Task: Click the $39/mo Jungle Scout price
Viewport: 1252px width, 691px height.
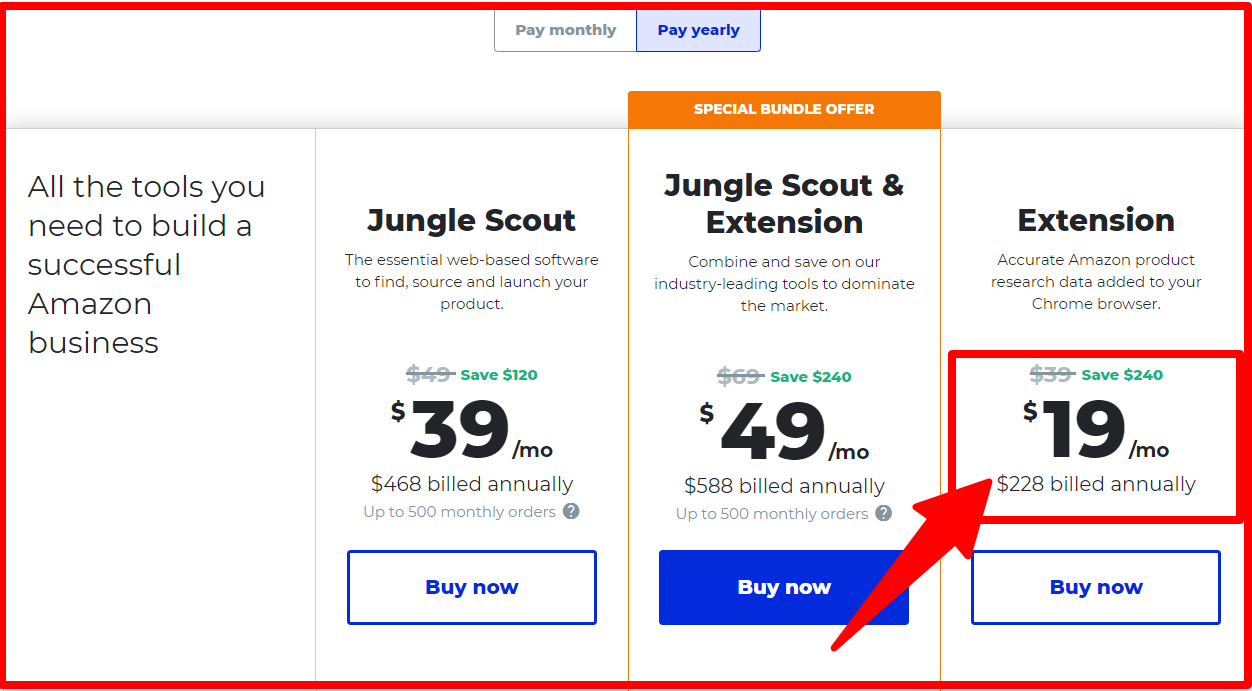Action: point(472,432)
